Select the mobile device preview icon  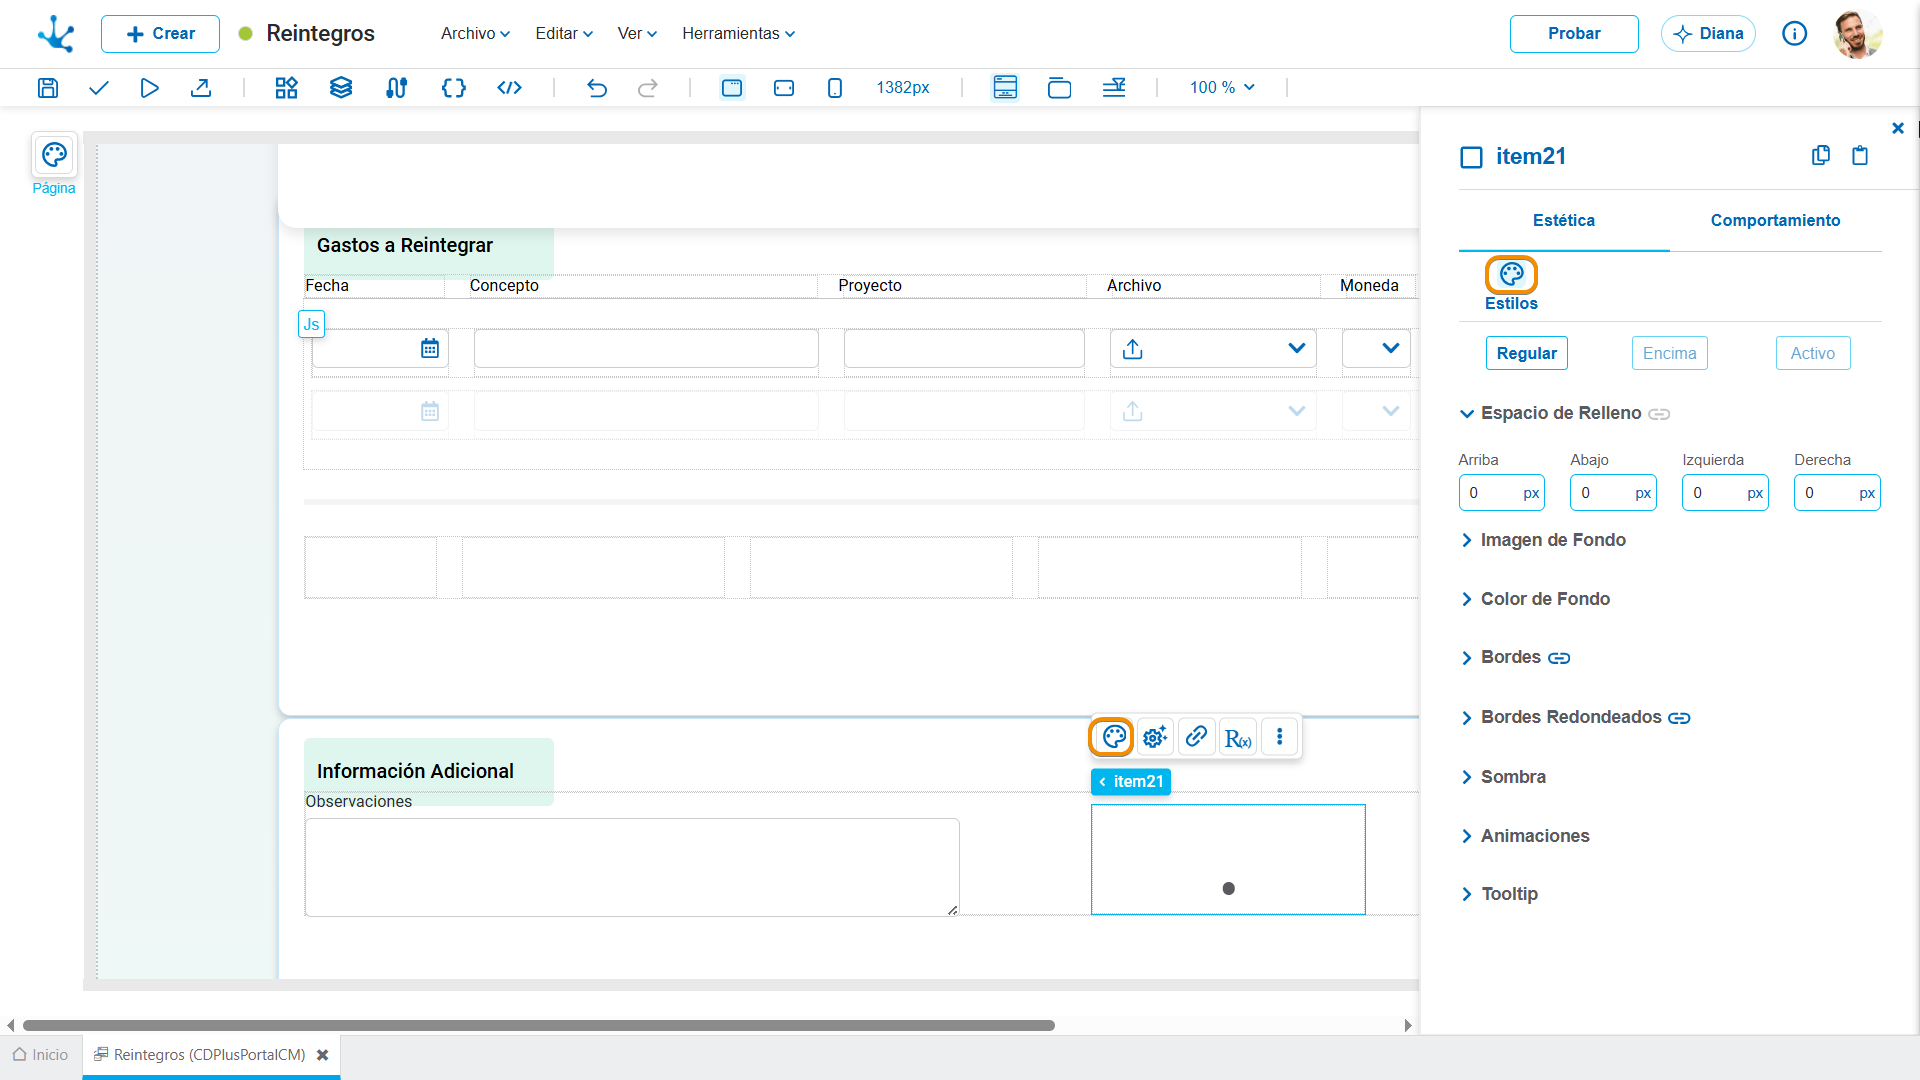(x=835, y=88)
